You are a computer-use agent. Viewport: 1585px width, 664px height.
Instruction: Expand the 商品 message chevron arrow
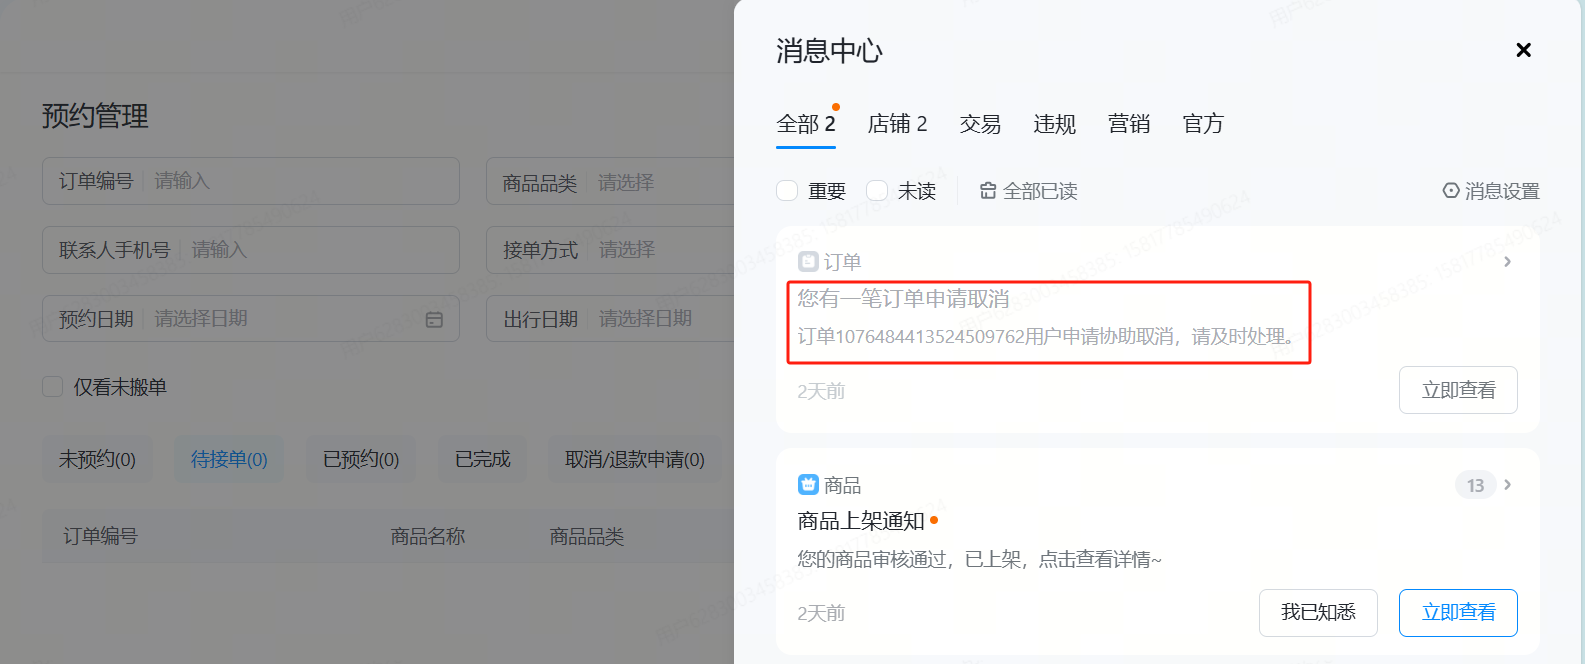coord(1507,485)
